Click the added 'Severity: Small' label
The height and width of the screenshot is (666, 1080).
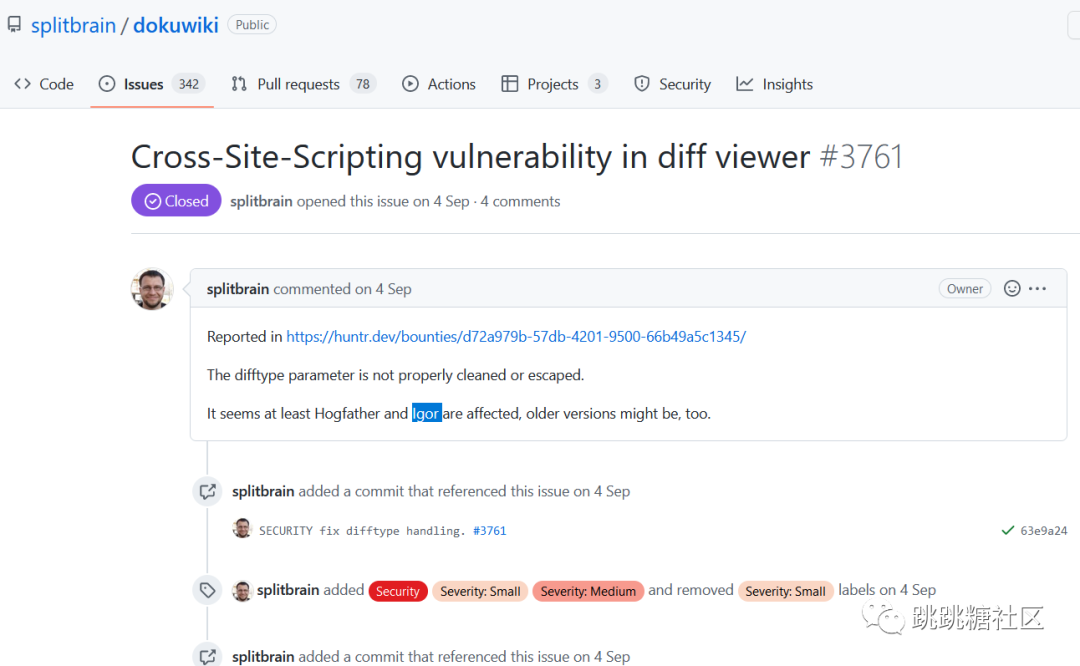pyautogui.click(x=480, y=591)
